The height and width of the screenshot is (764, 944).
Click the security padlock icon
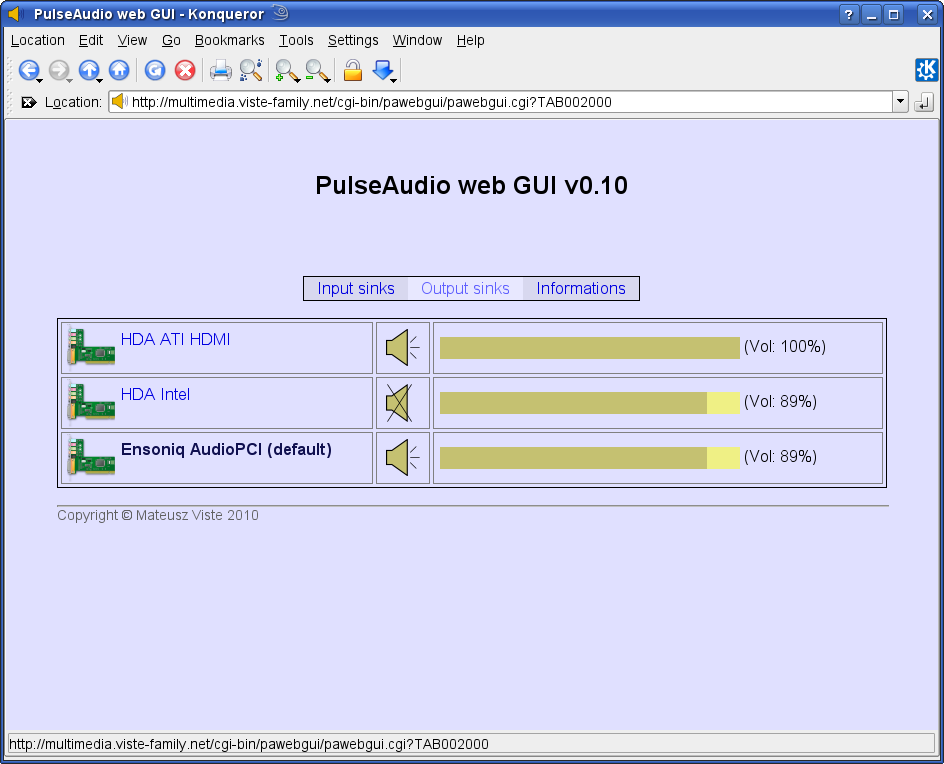coord(353,70)
